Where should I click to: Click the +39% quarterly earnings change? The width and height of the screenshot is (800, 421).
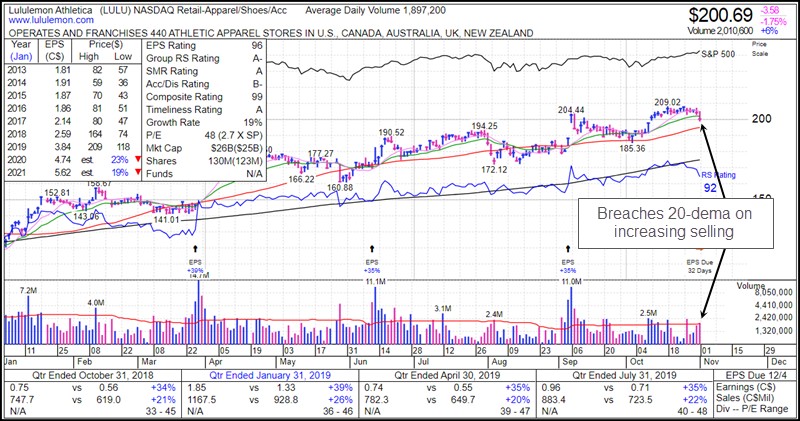point(341,387)
